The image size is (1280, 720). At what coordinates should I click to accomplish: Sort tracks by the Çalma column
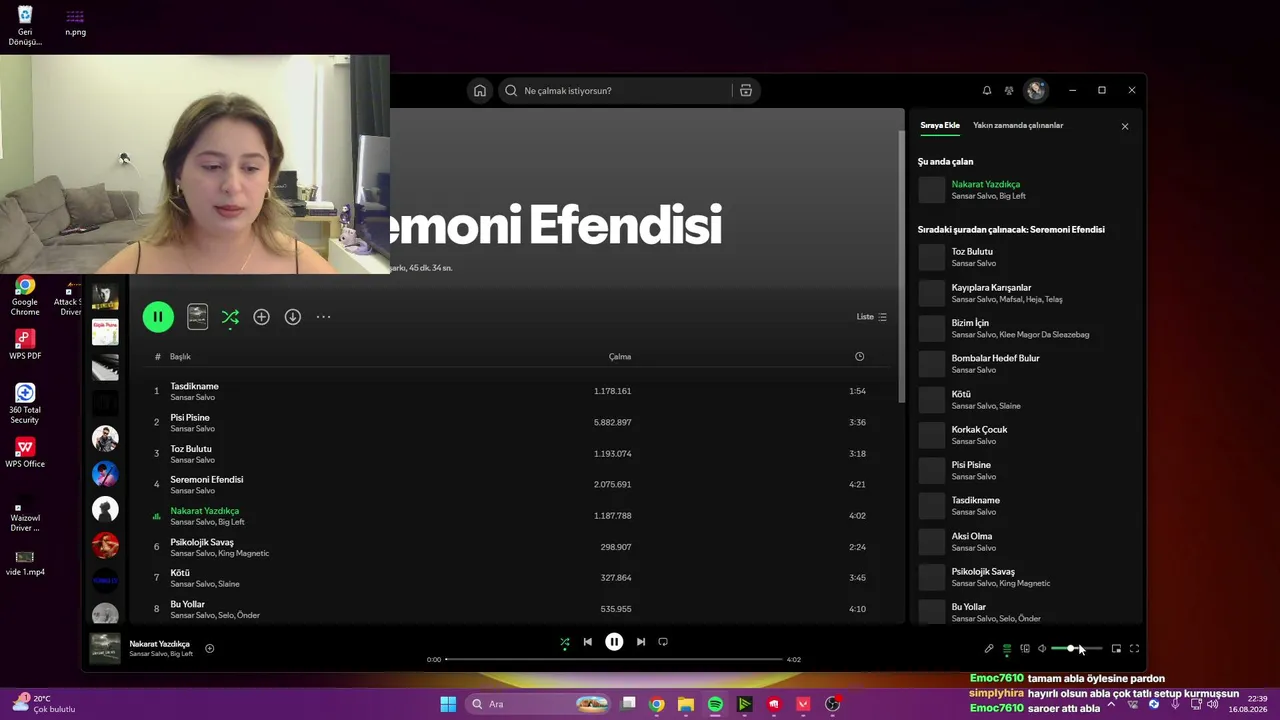(620, 357)
